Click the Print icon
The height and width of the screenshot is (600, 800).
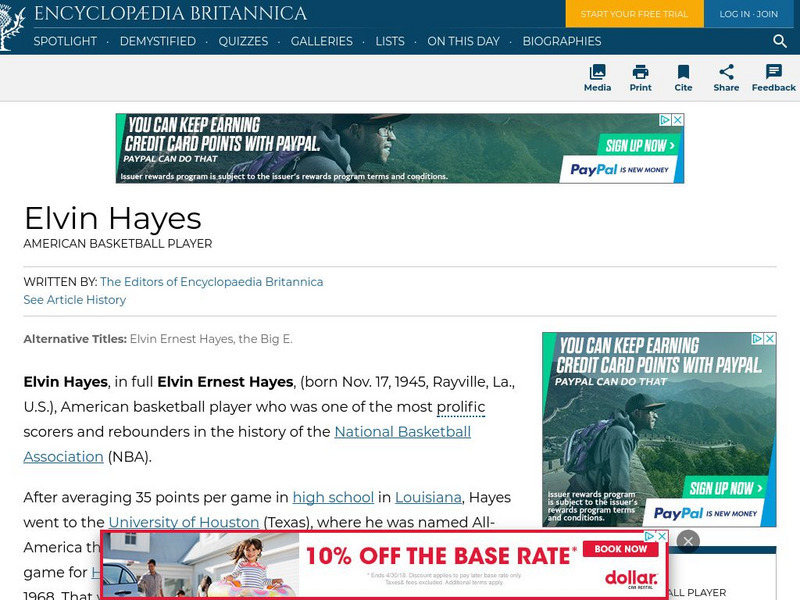click(x=640, y=78)
